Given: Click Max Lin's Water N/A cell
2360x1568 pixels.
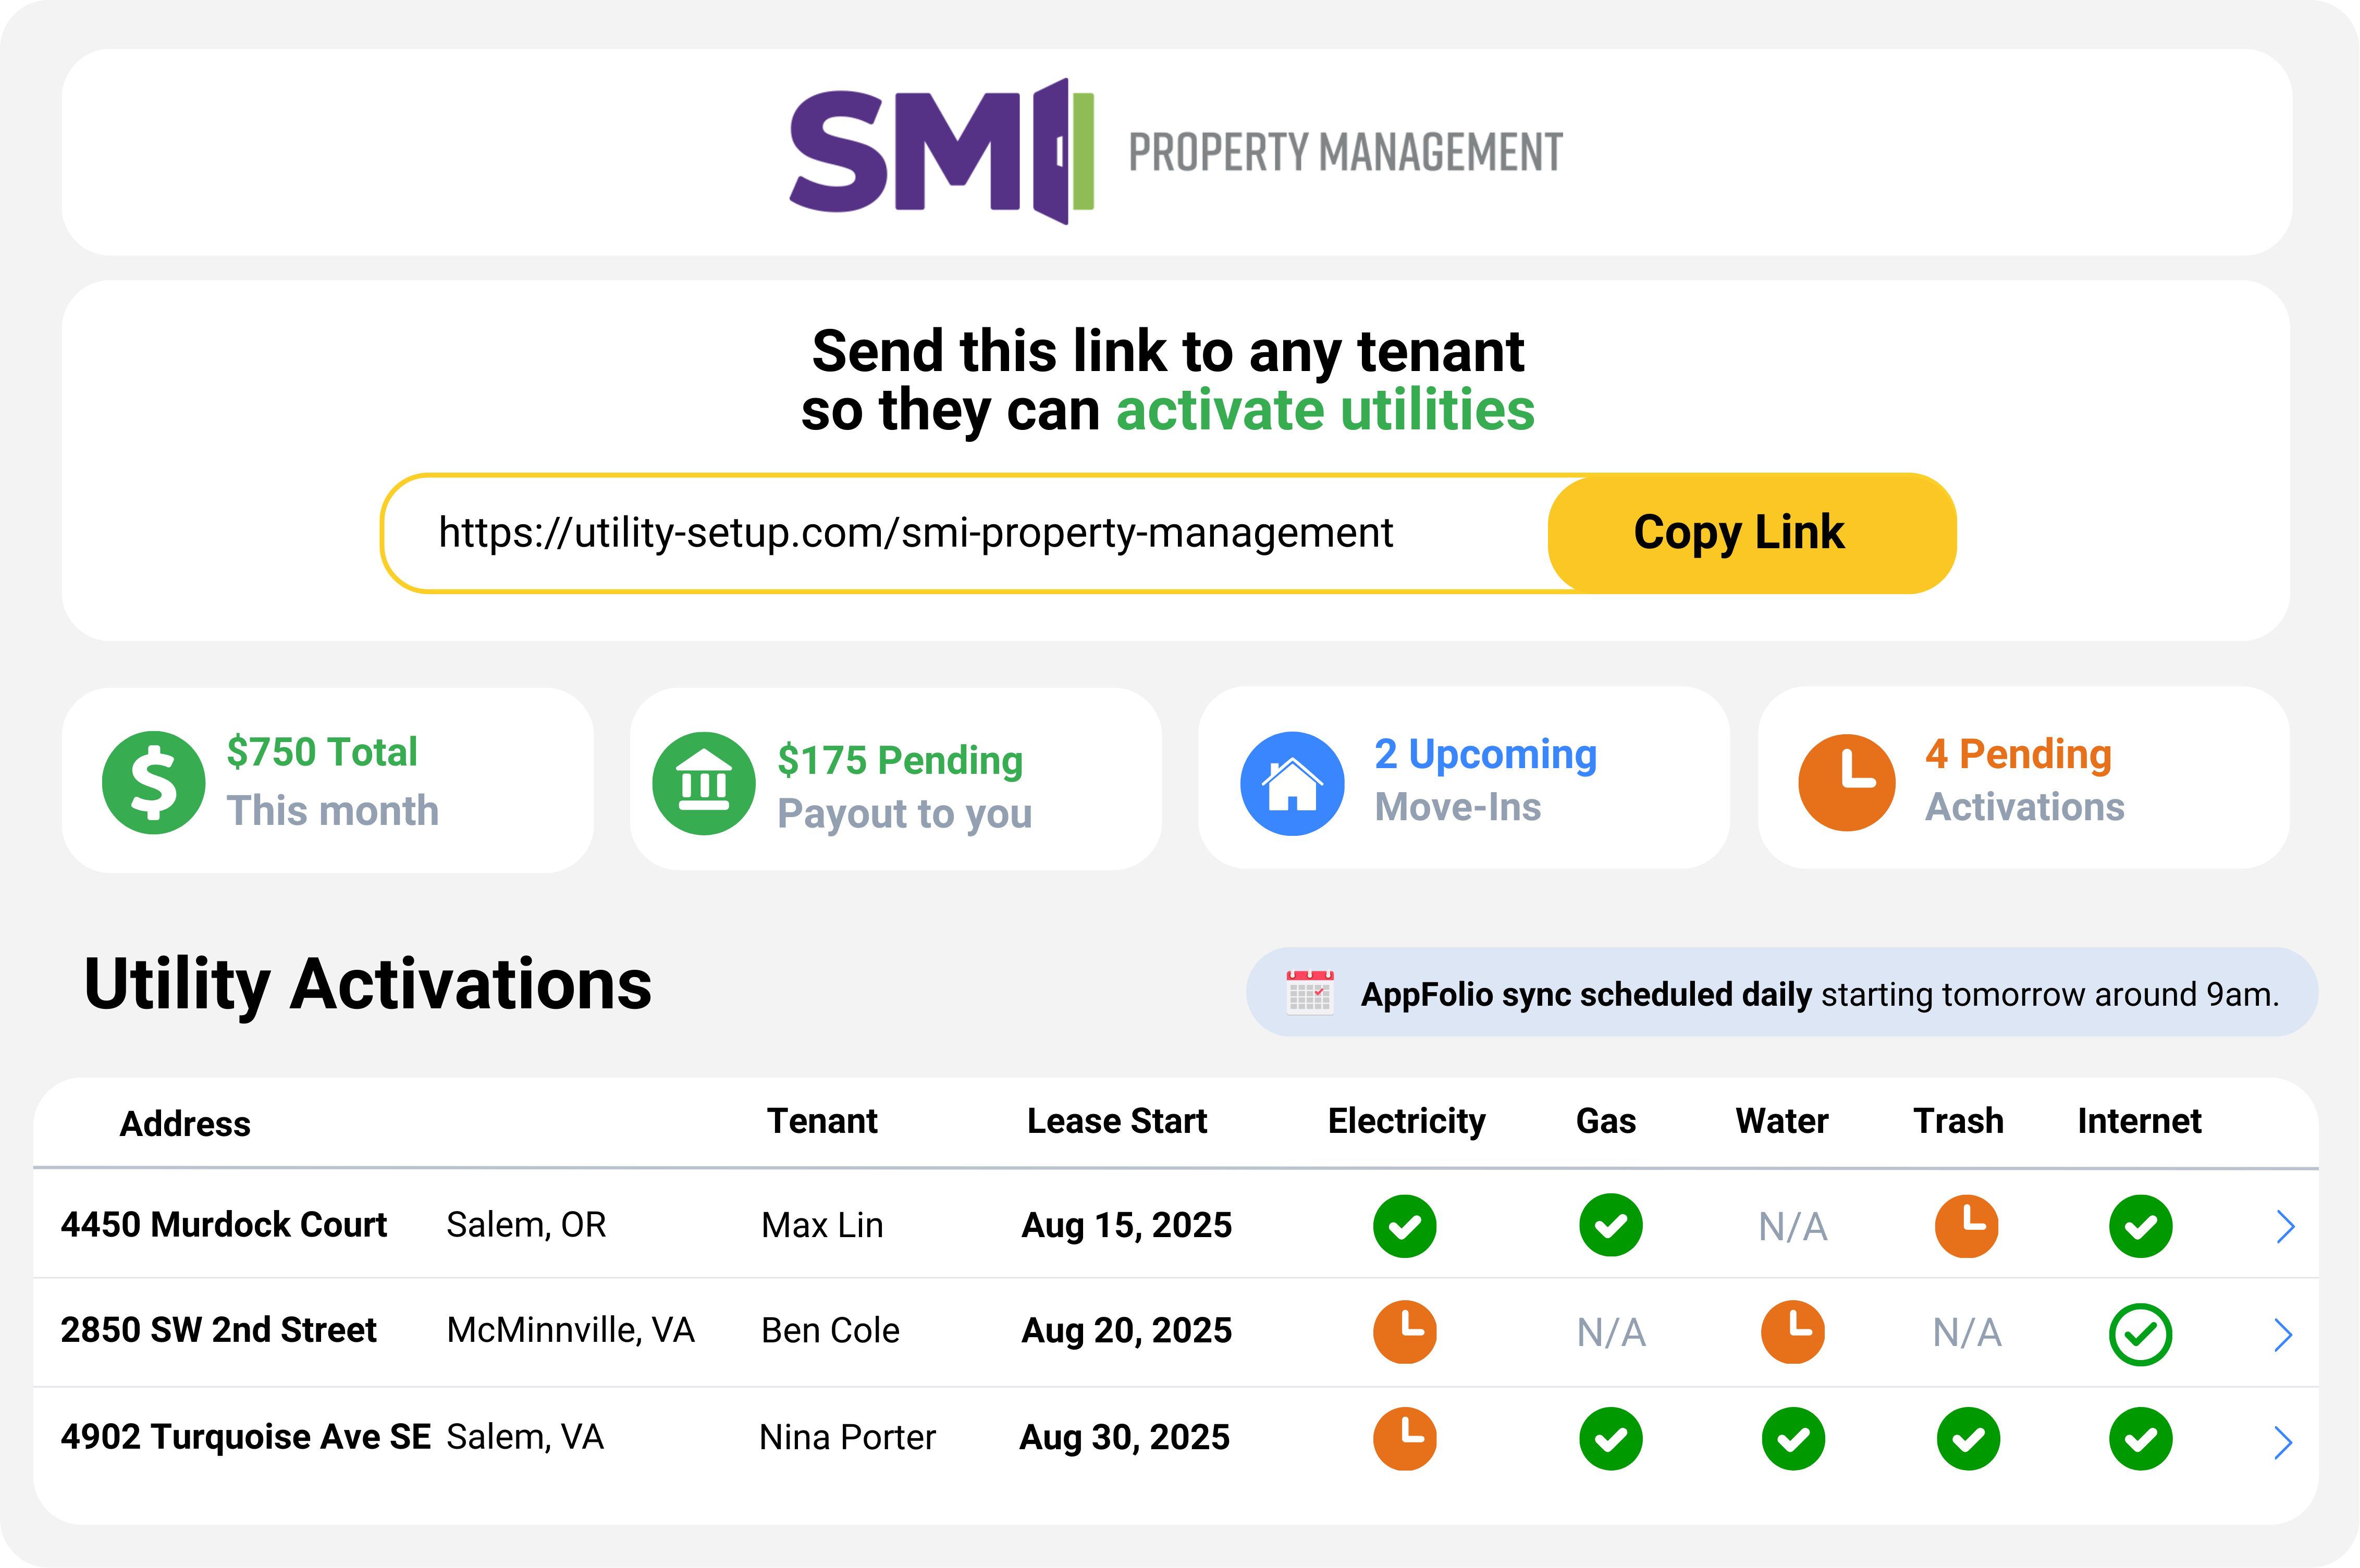Looking at the screenshot, I should tap(1793, 1227).
